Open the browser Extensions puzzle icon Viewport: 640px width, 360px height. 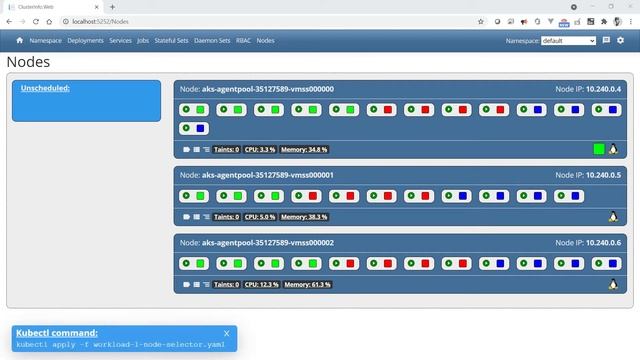point(604,22)
